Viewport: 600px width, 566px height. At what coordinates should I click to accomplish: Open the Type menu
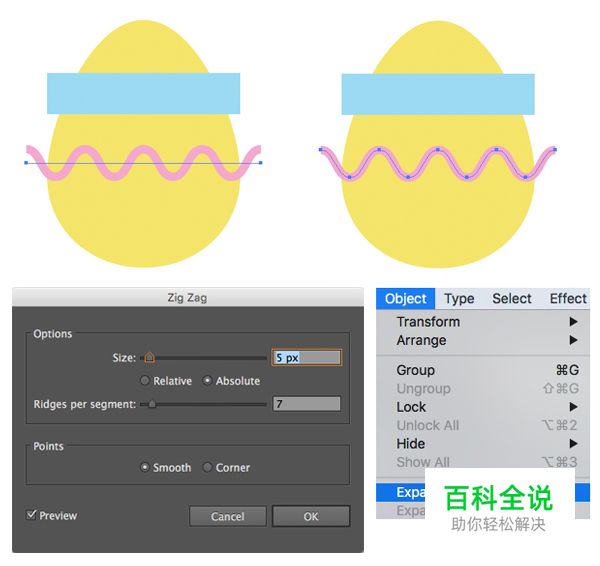(459, 298)
